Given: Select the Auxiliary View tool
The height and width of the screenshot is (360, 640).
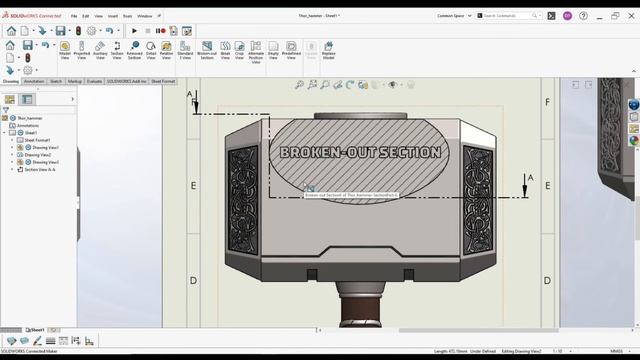Looking at the screenshot, I should (100, 51).
